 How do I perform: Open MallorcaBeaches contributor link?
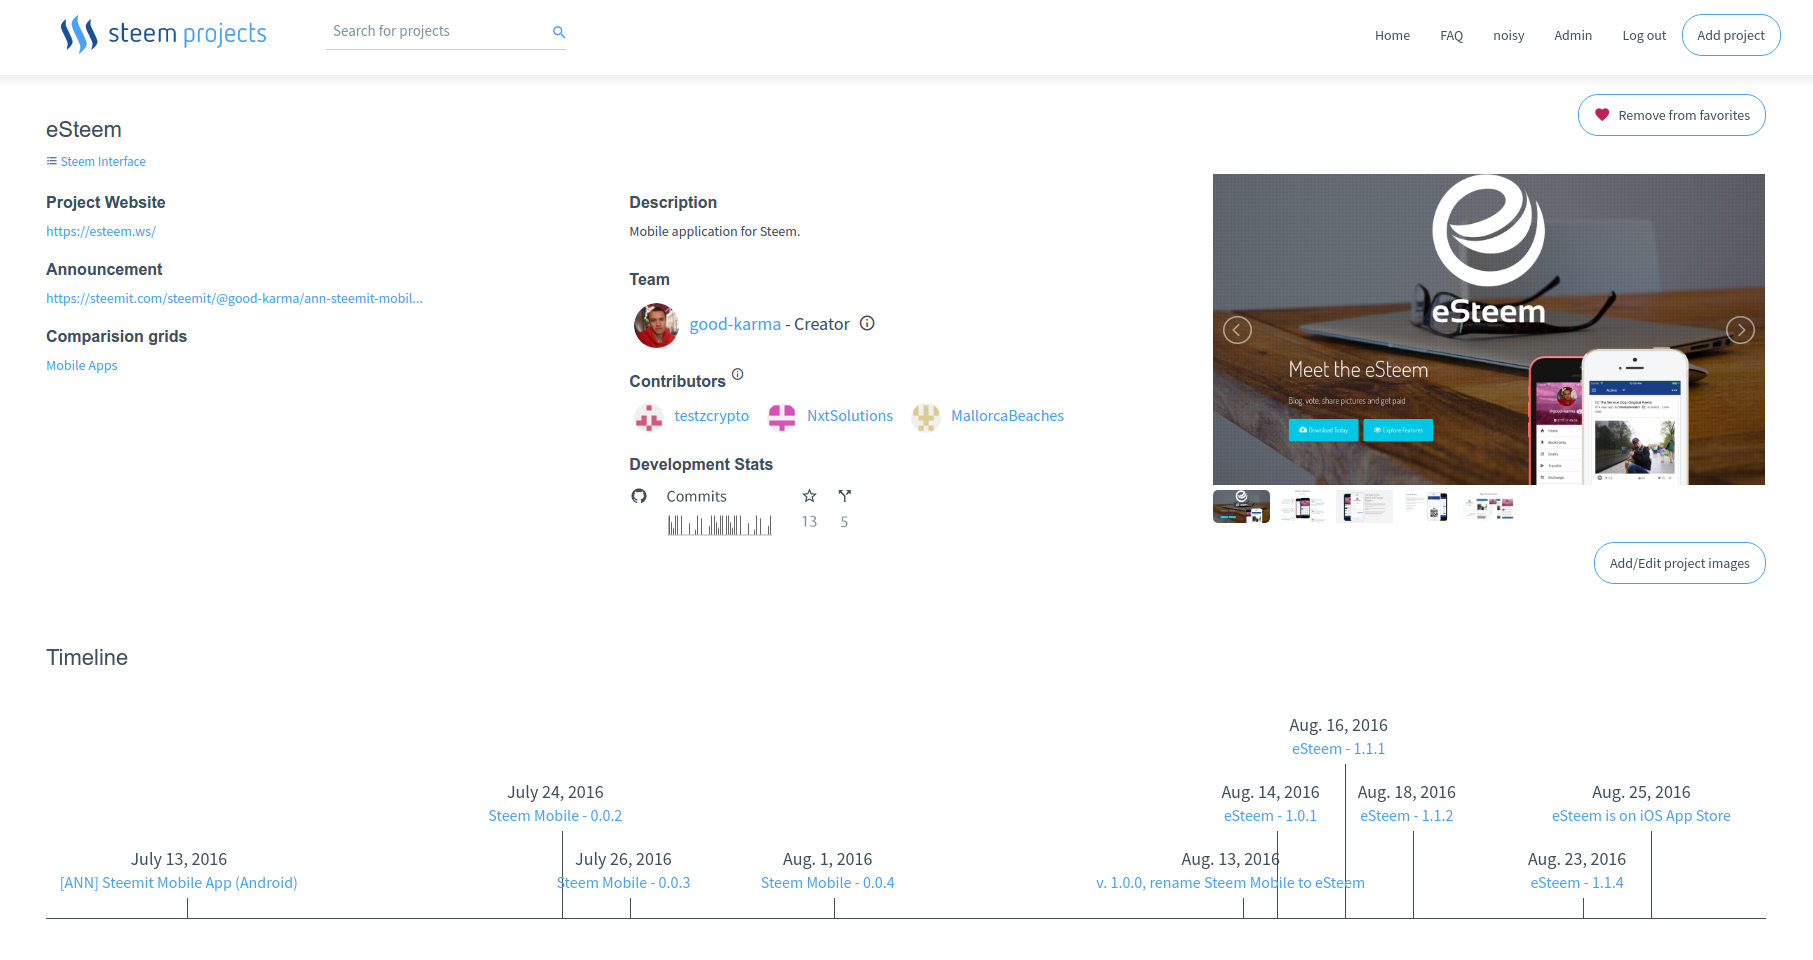pyautogui.click(x=1007, y=416)
